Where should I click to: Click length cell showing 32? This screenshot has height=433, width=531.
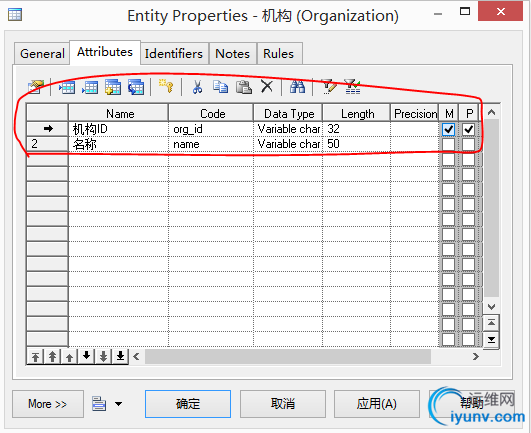tap(356, 129)
